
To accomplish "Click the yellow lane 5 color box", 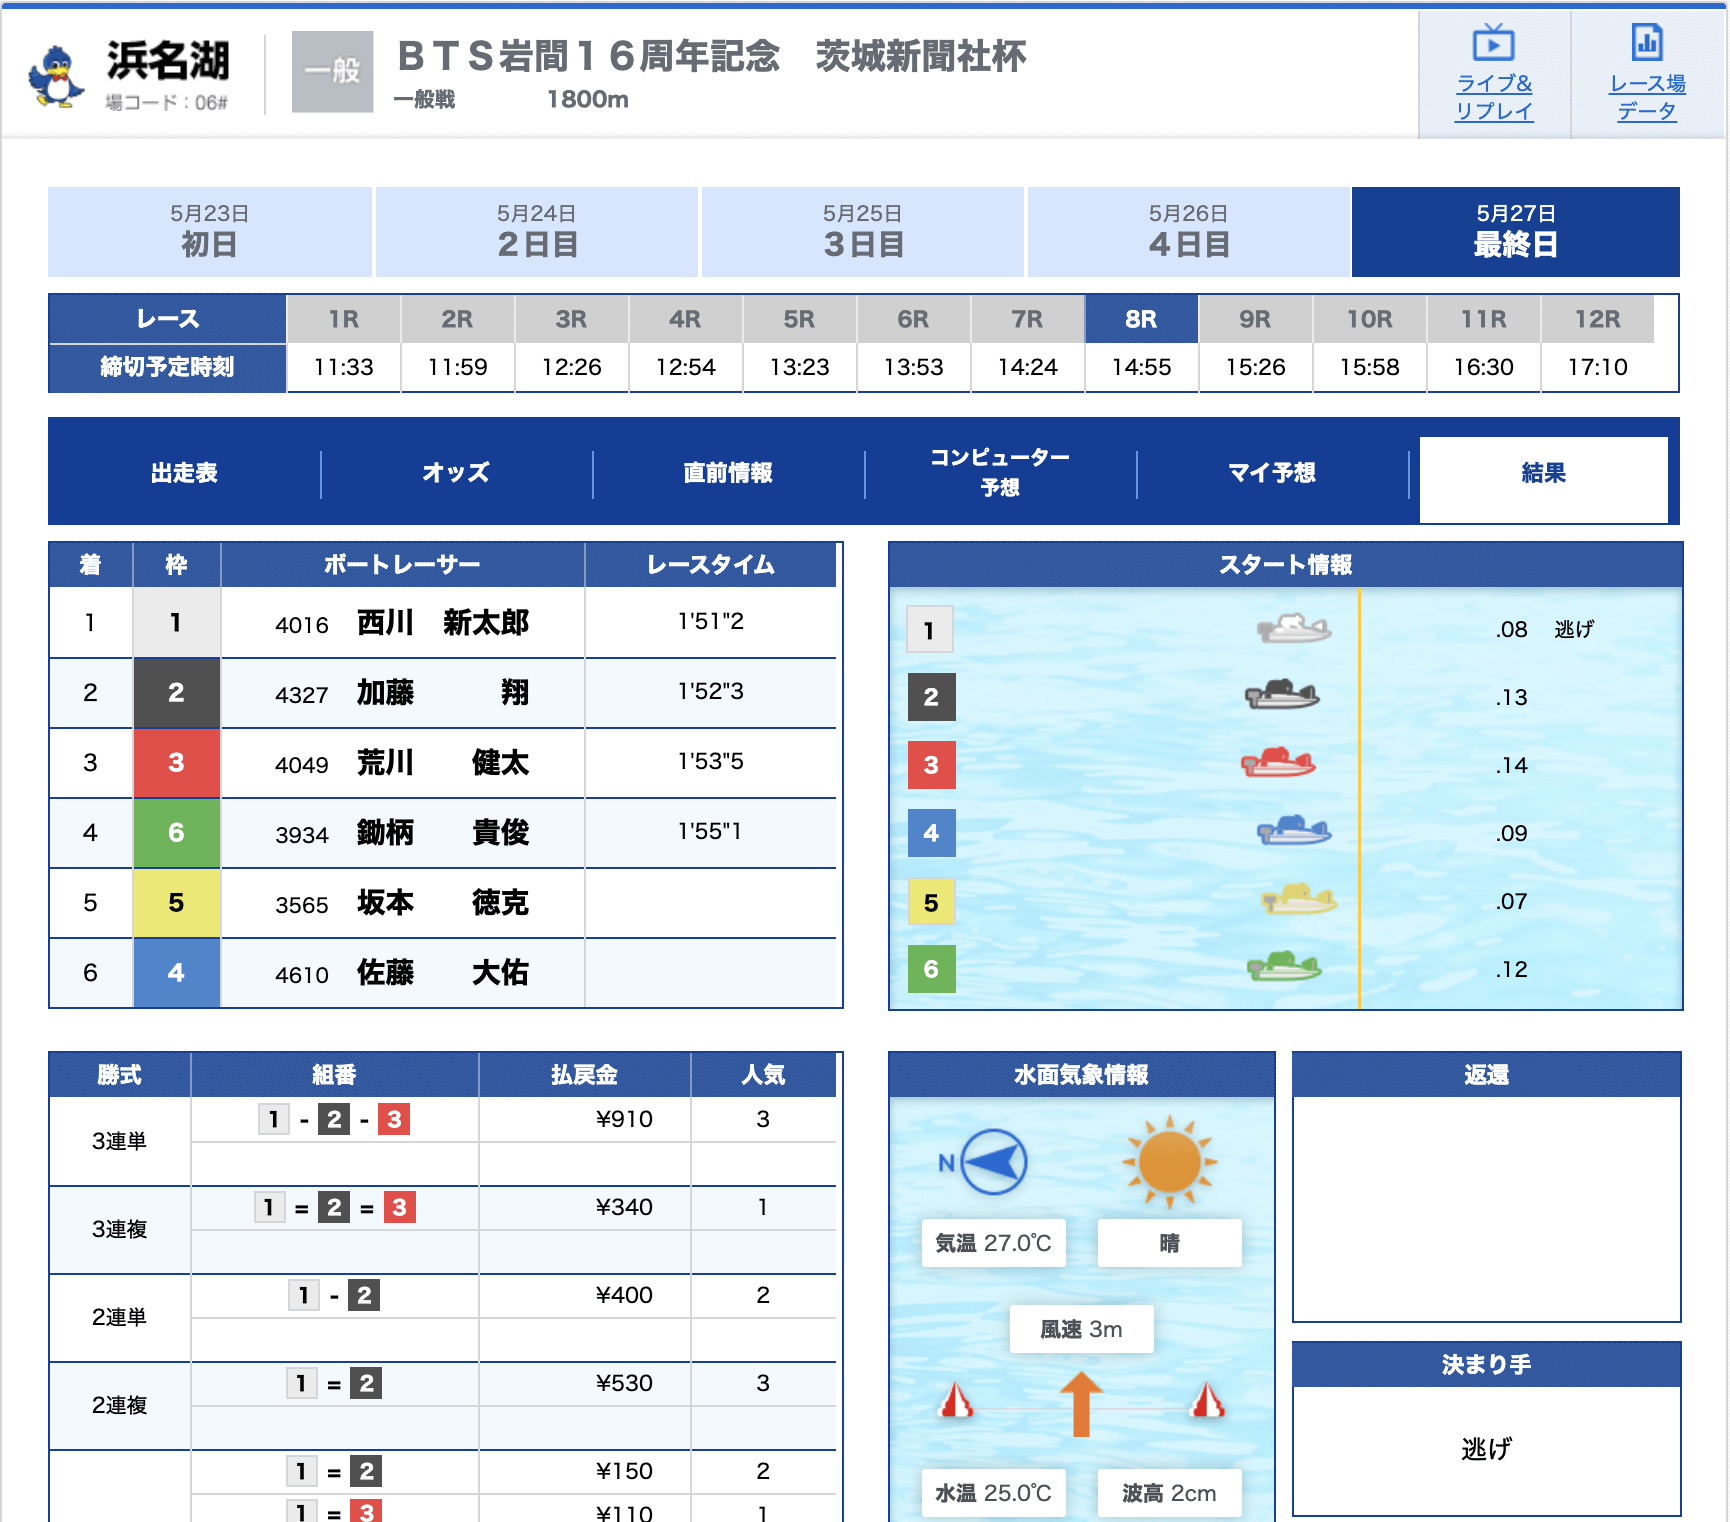I will click(176, 903).
